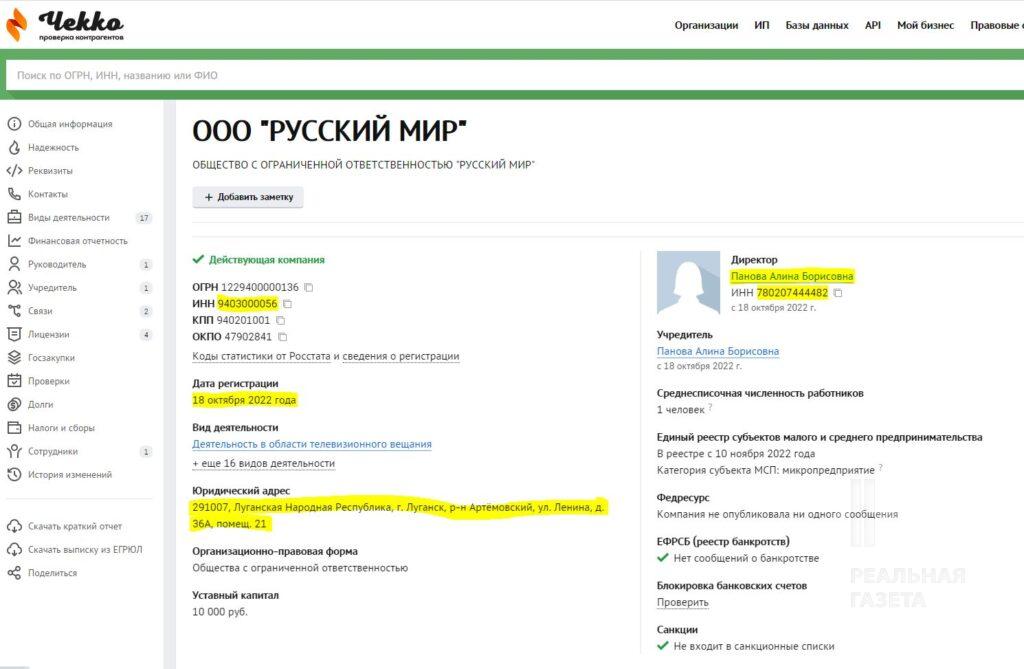Open the API menu item

[872, 25]
